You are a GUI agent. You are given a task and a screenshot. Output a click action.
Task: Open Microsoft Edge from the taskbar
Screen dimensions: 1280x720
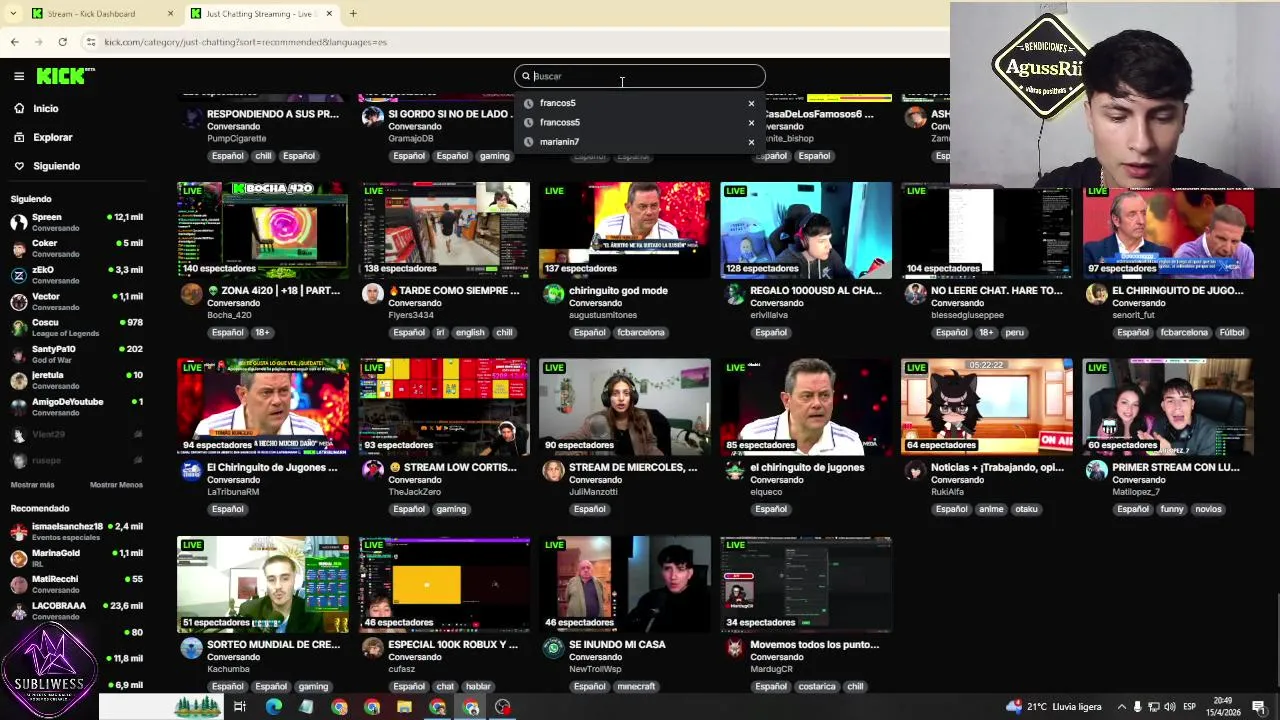273,707
